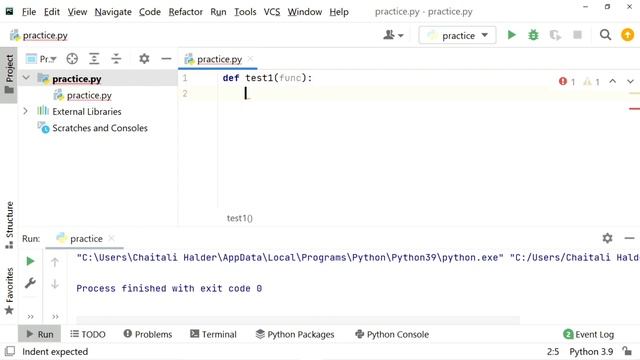Toggle the Structure side tool tab
640x360 pixels.
(9, 224)
